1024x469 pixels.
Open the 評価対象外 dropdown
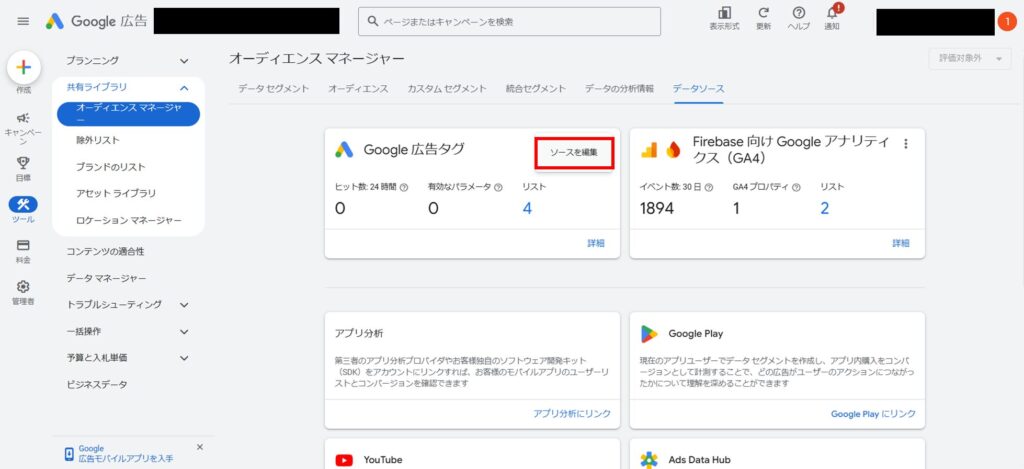pyautogui.click(x=970, y=59)
